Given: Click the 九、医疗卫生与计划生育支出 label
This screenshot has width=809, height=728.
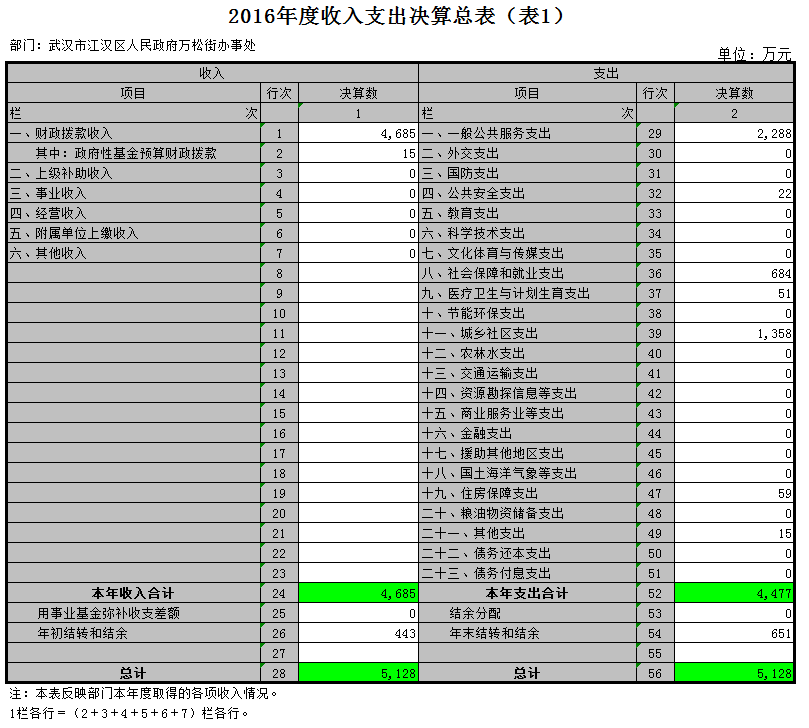Looking at the screenshot, I should coord(506,293).
